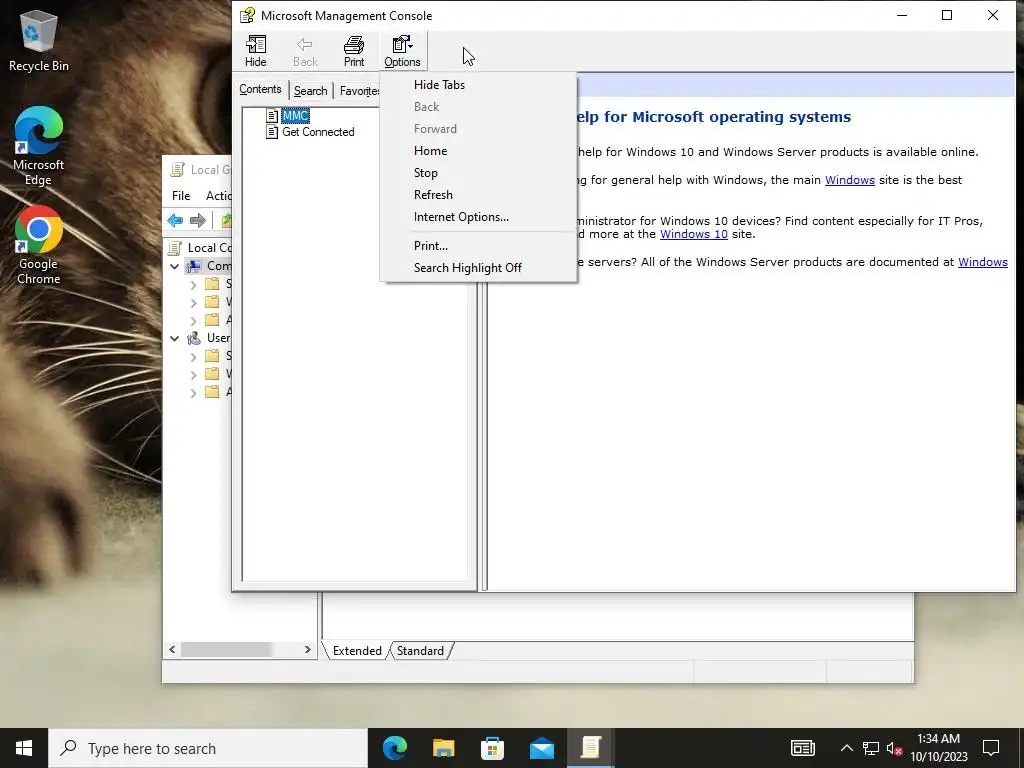Click the taskbar search box
The width and height of the screenshot is (1024, 768).
point(208,748)
